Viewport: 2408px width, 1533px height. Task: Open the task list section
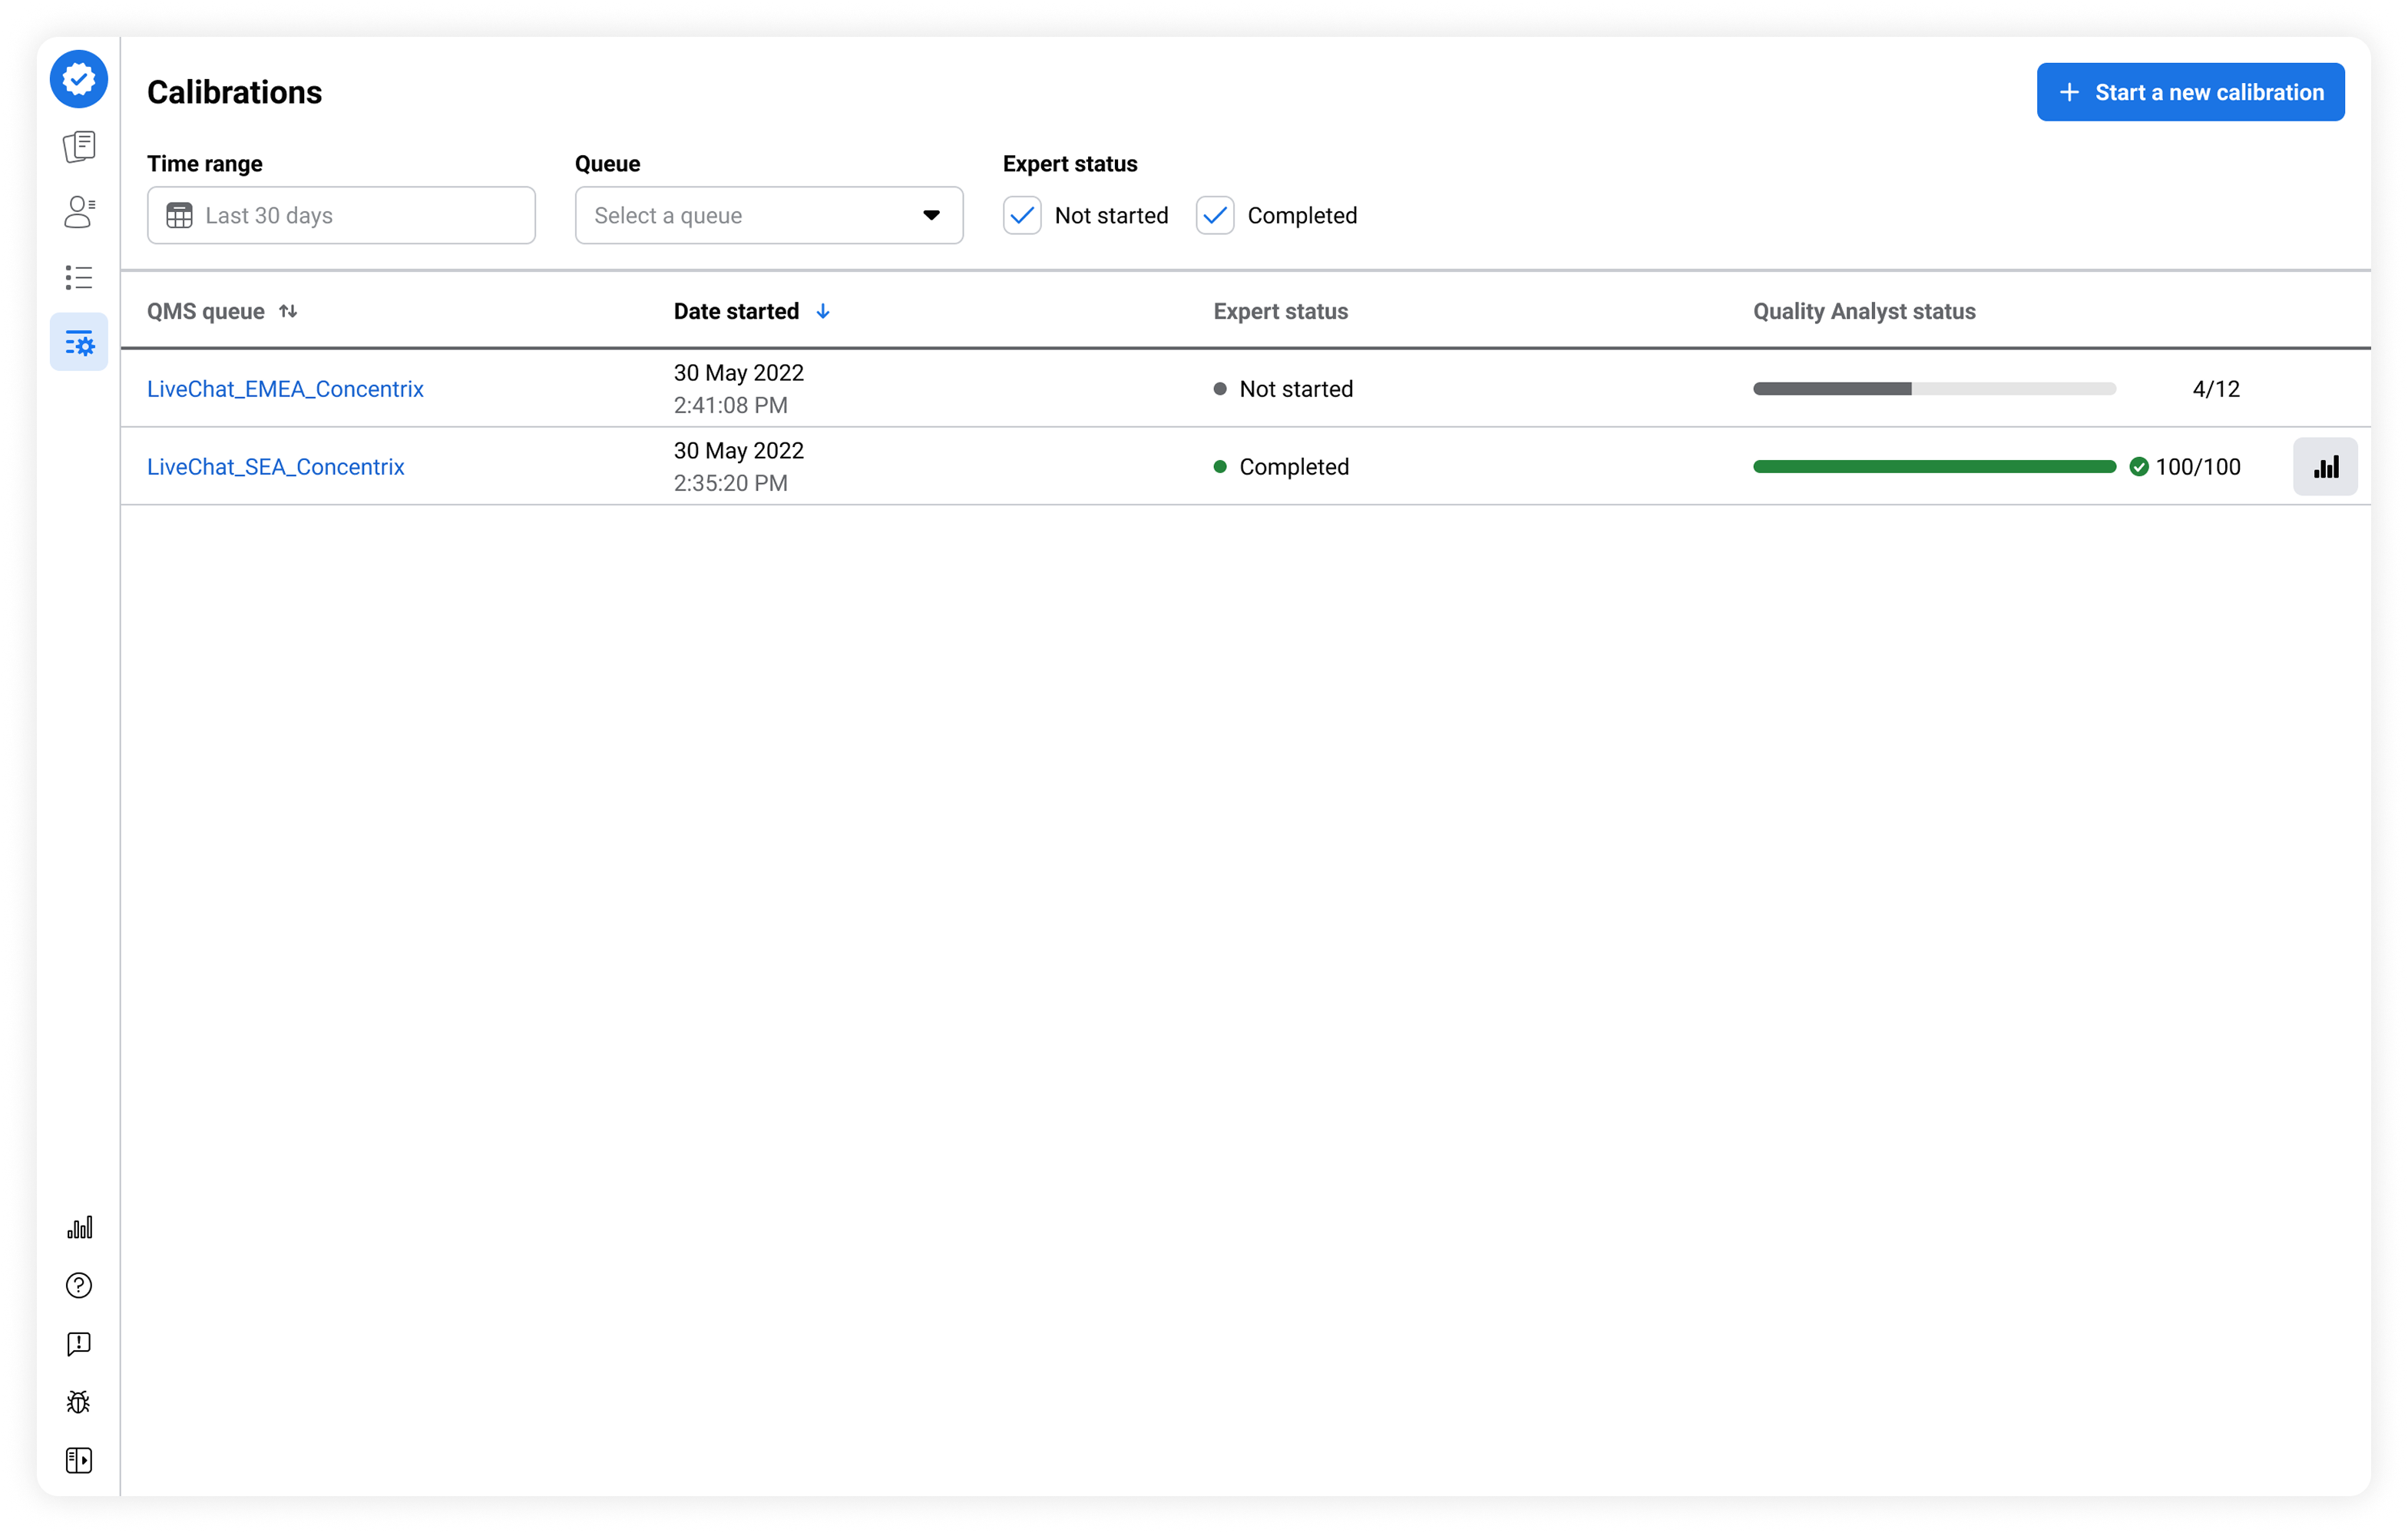(78, 277)
